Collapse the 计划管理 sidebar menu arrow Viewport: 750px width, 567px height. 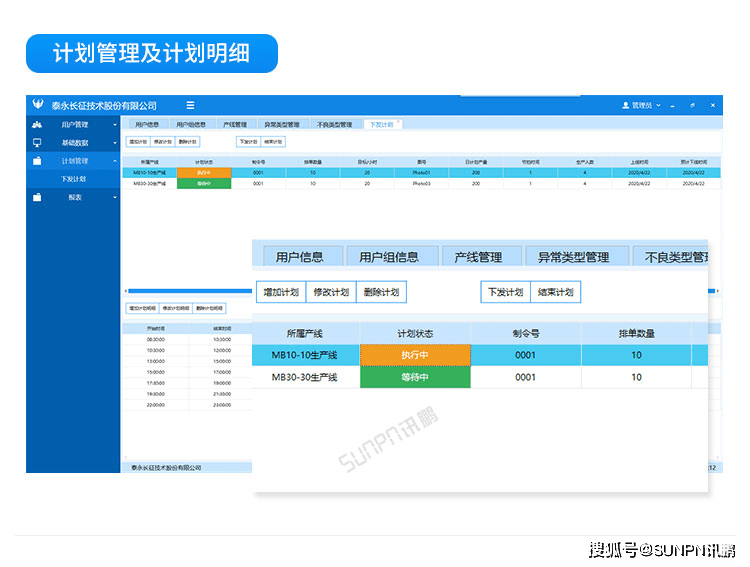click(x=115, y=161)
